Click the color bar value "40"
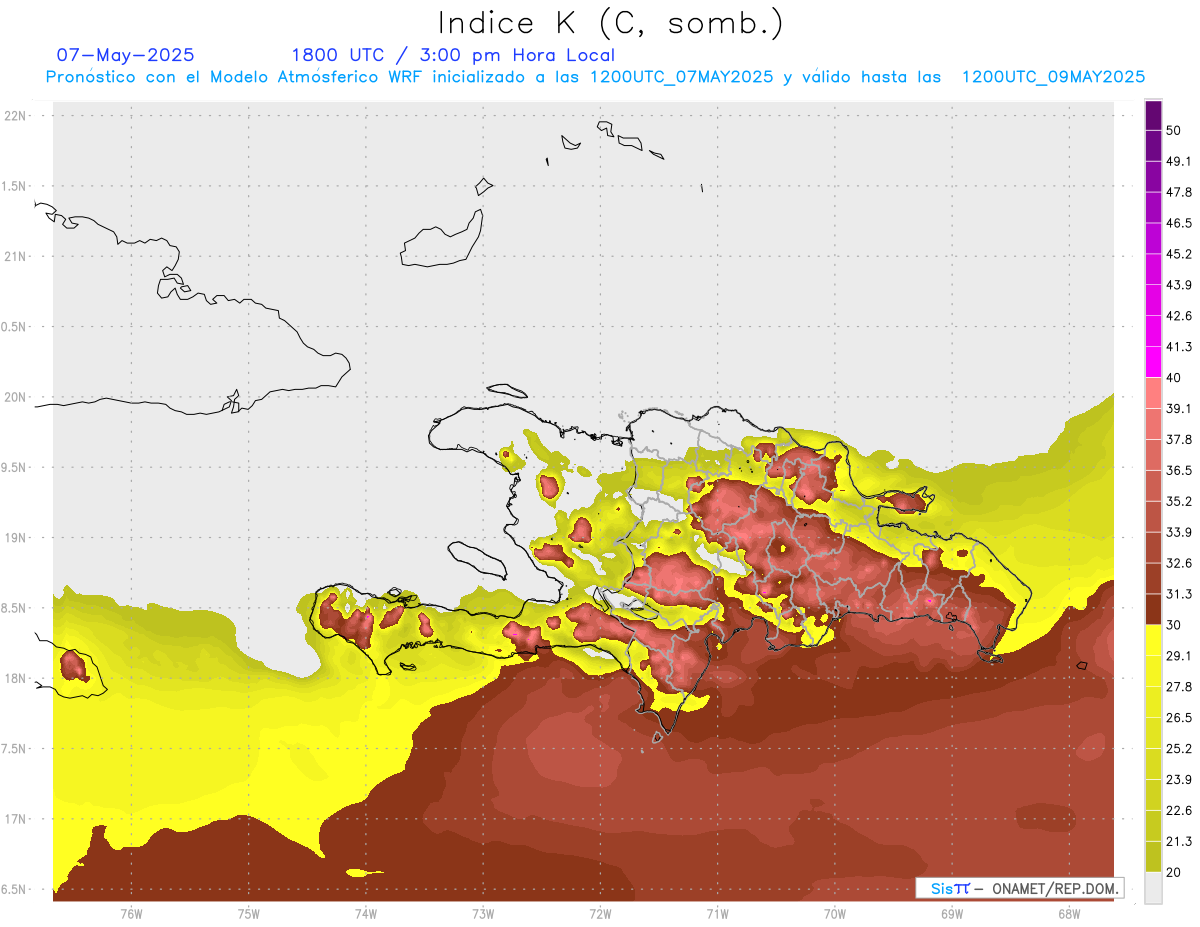Viewport: 1200px width, 927px height. [x=1174, y=378]
